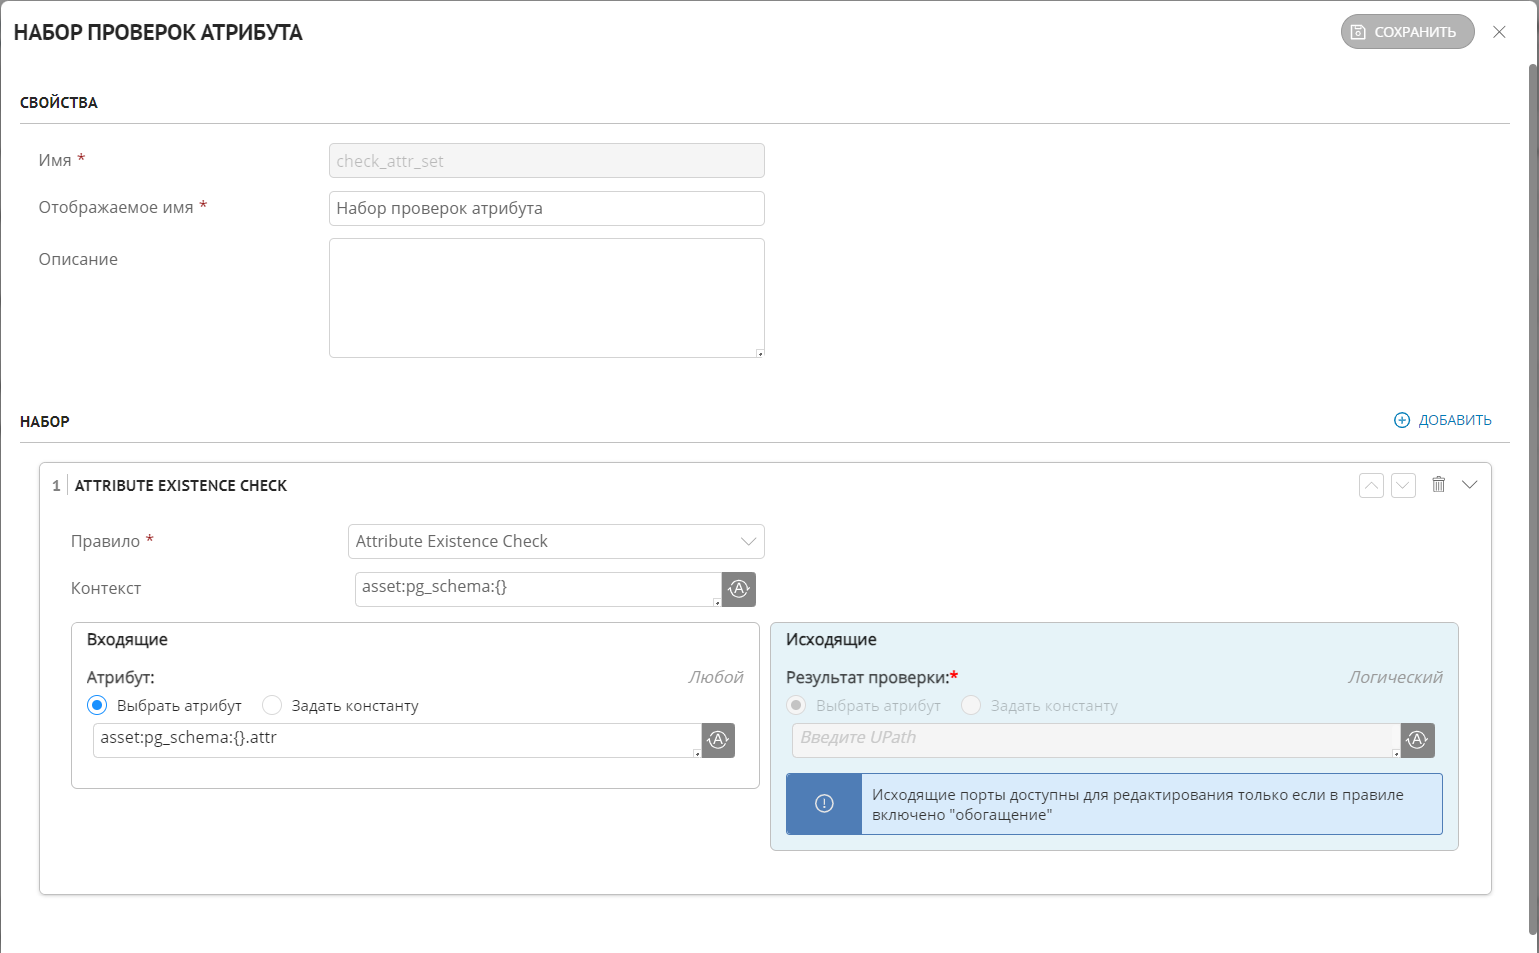The height and width of the screenshot is (953, 1539).
Task: Close the attribute check set dialog
Action: [1499, 32]
